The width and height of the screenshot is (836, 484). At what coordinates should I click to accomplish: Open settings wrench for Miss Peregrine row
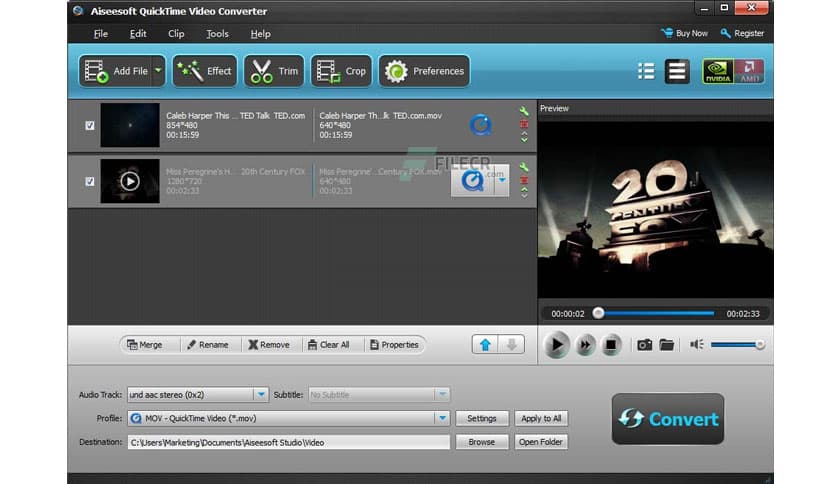524,167
